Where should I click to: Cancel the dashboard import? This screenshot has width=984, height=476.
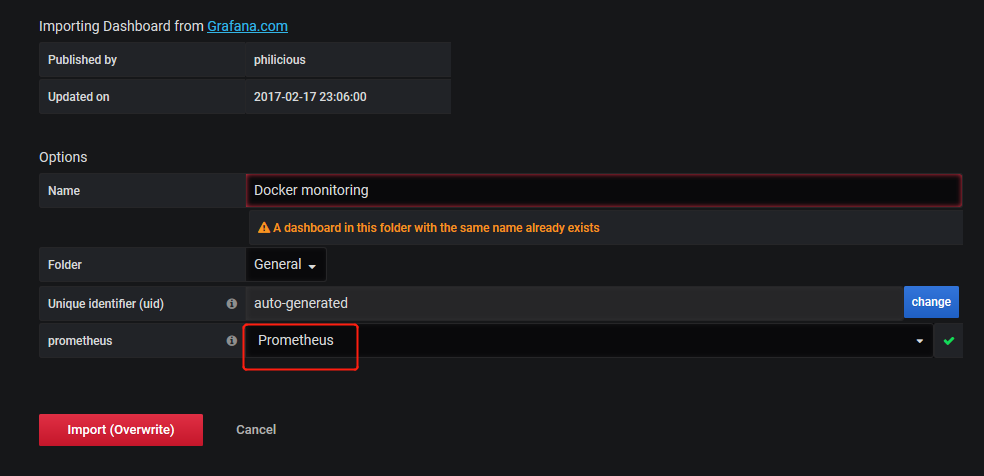[256, 430]
